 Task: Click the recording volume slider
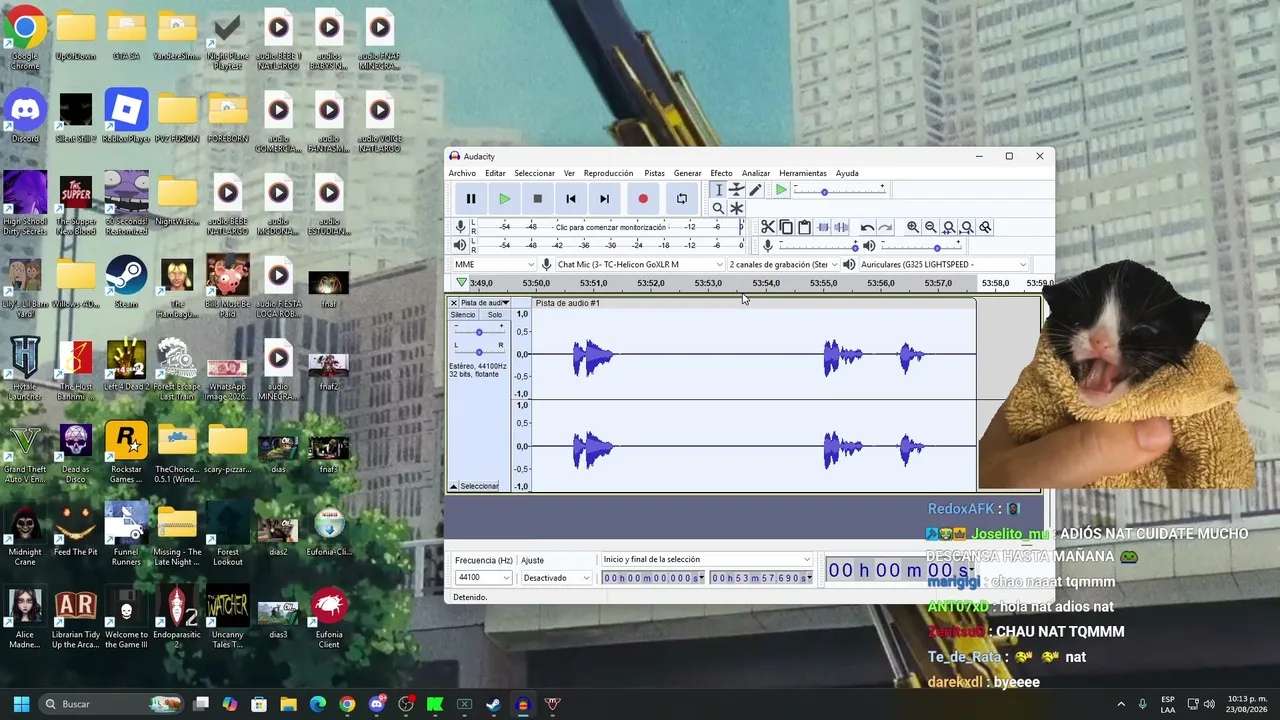pyautogui.click(x=817, y=245)
